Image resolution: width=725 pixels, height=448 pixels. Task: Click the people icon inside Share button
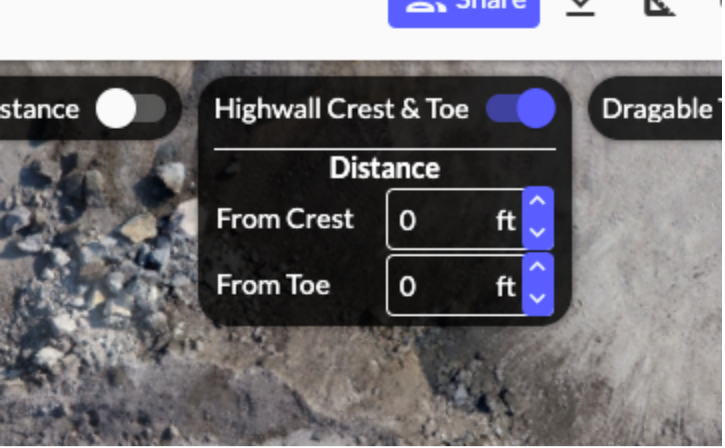pyautogui.click(x=426, y=6)
